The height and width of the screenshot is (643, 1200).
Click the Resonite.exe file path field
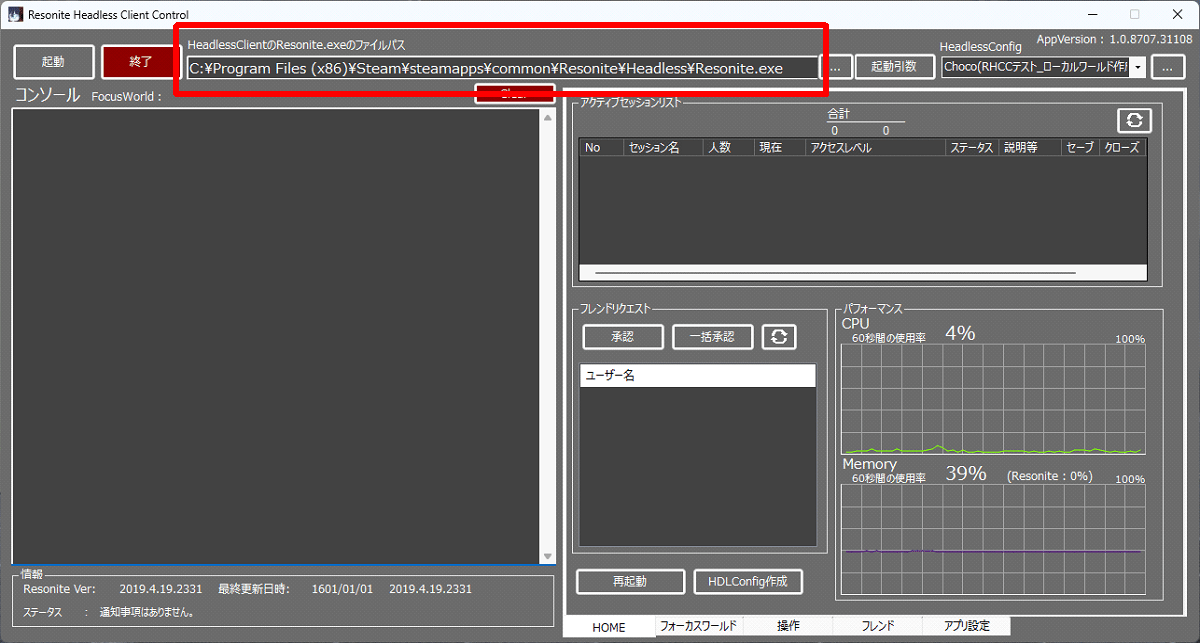tap(502, 68)
